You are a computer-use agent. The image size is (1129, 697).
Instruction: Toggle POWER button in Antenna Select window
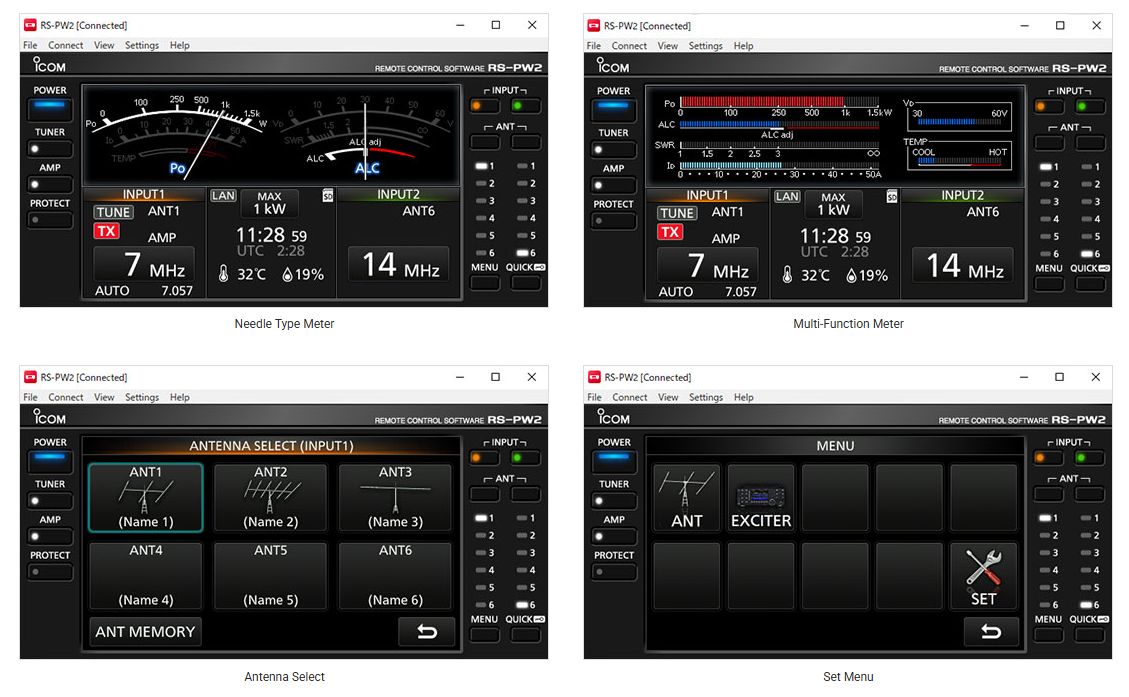click(x=50, y=461)
